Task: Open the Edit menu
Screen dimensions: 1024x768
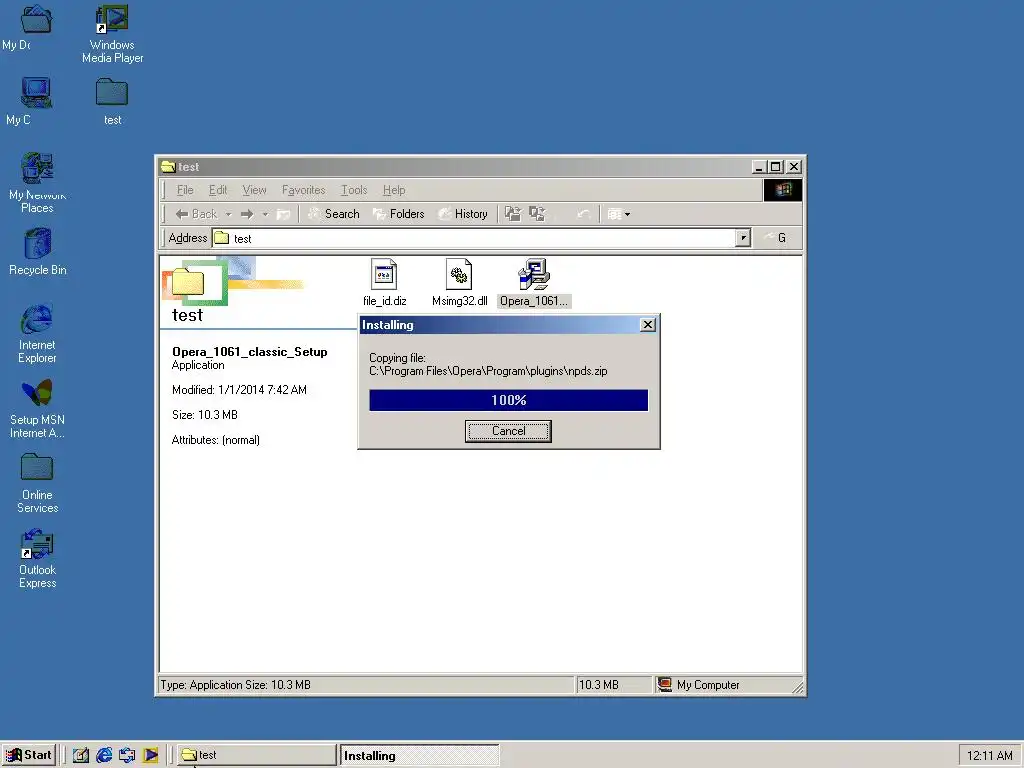Action: (x=217, y=190)
